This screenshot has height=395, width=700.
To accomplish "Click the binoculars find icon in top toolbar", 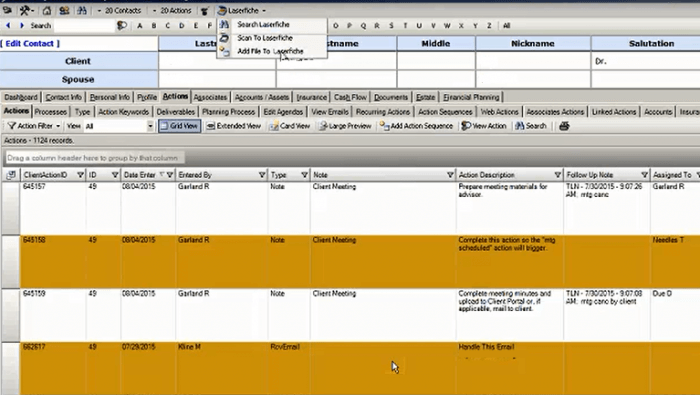I will (82, 10).
